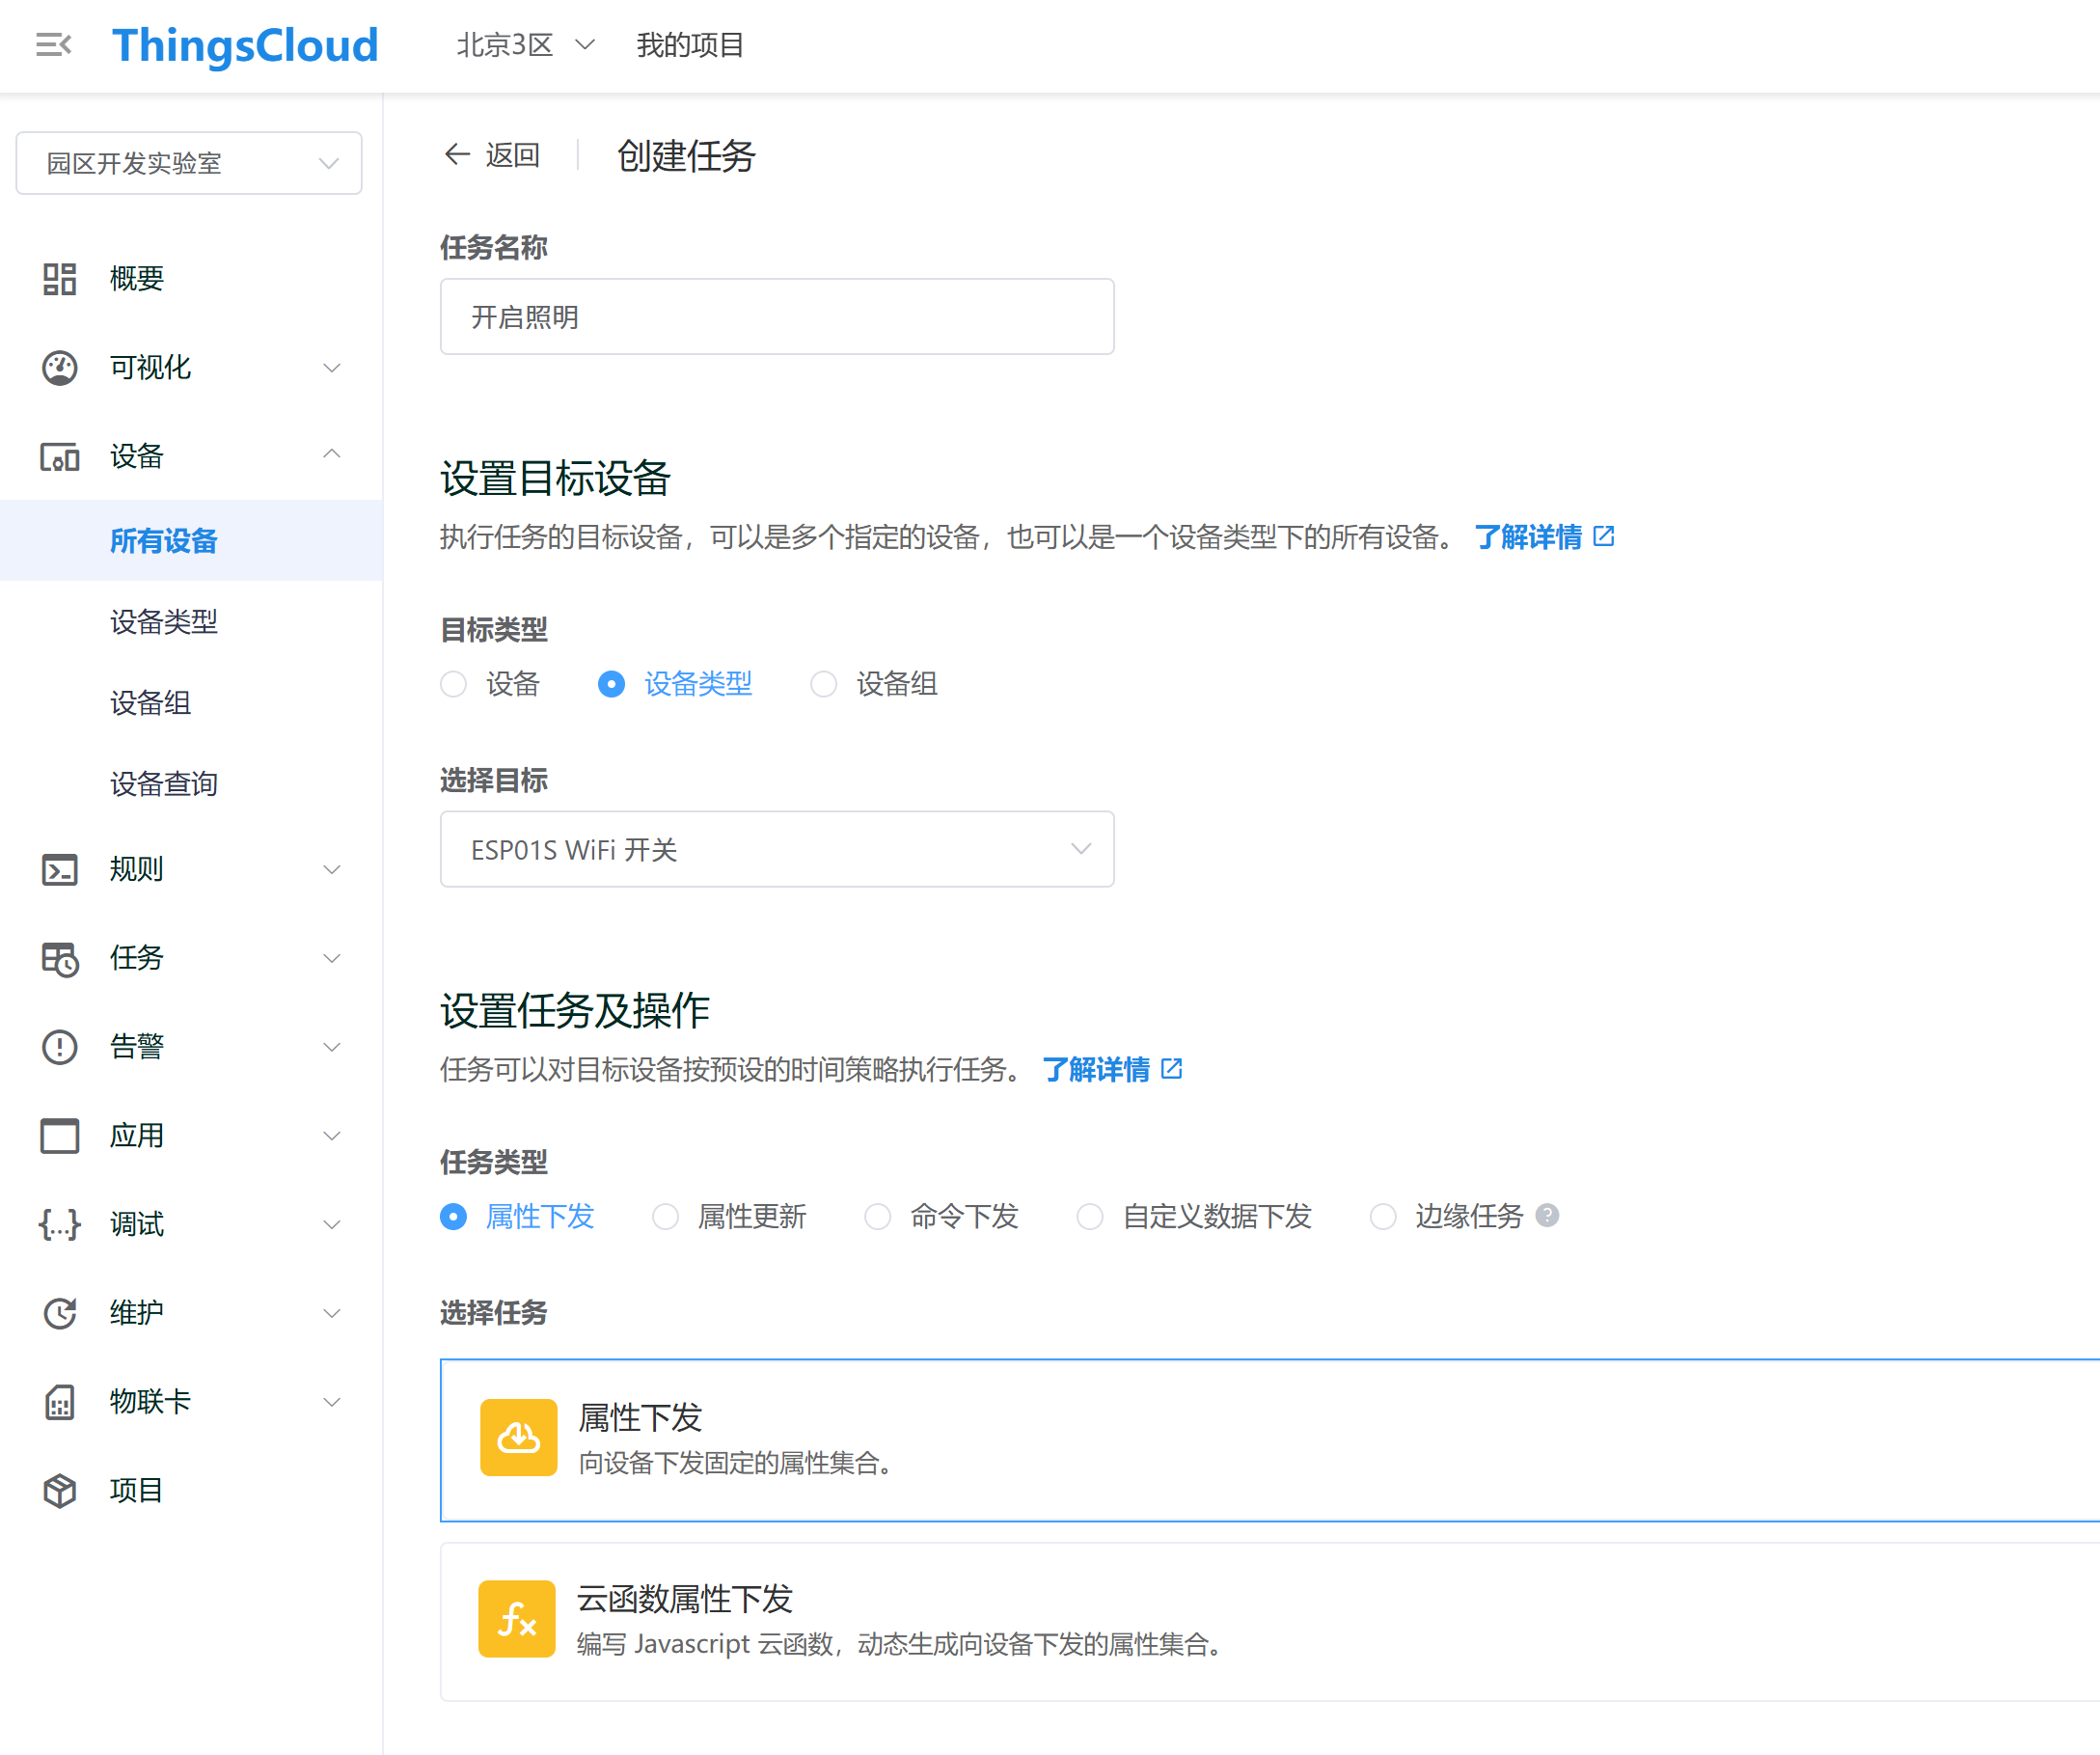Screen dimensions: 2100x1755
Task: Open the 设备类型 sidebar item
Action: point(191,622)
